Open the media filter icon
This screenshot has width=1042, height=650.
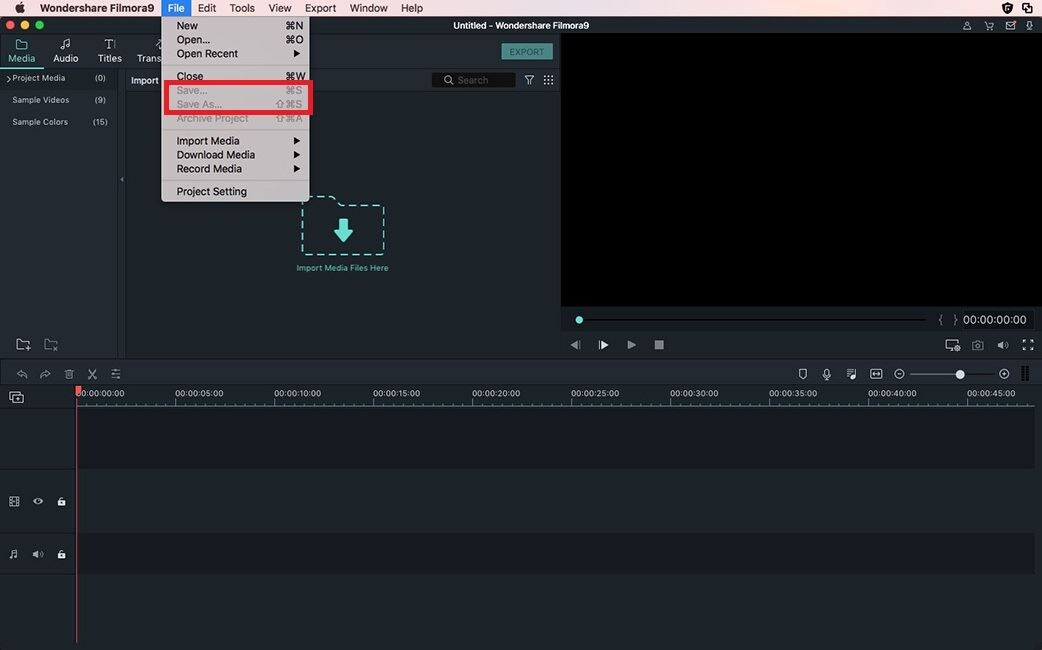click(x=529, y=80)
